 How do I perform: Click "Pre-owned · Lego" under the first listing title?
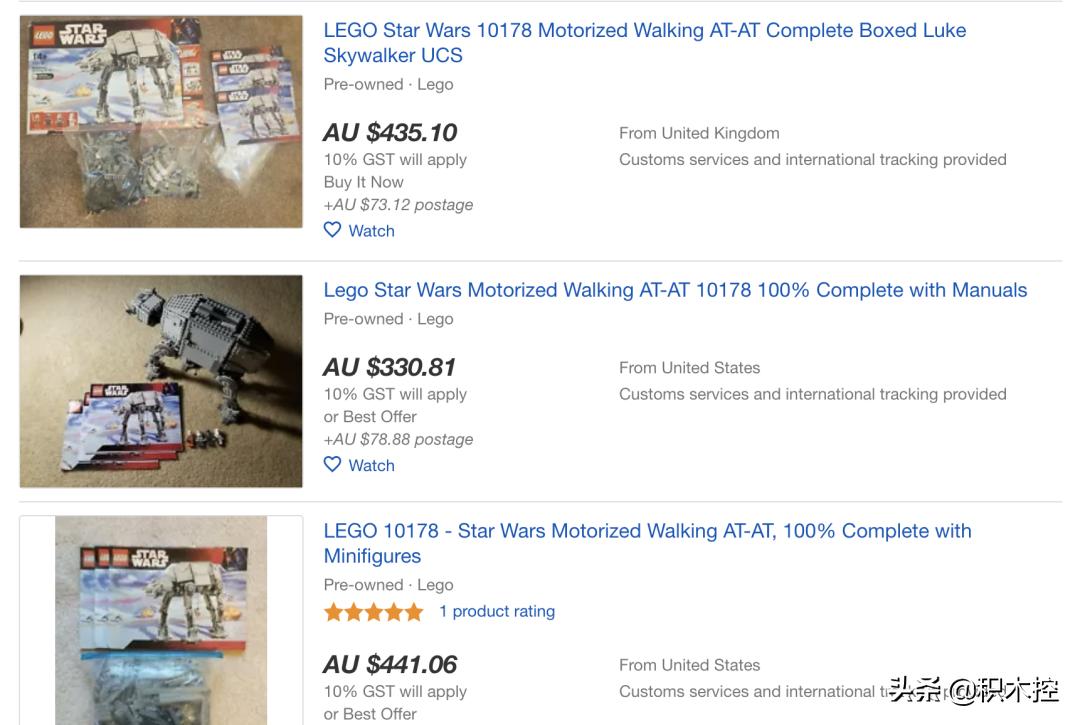[x=388, y=85]
